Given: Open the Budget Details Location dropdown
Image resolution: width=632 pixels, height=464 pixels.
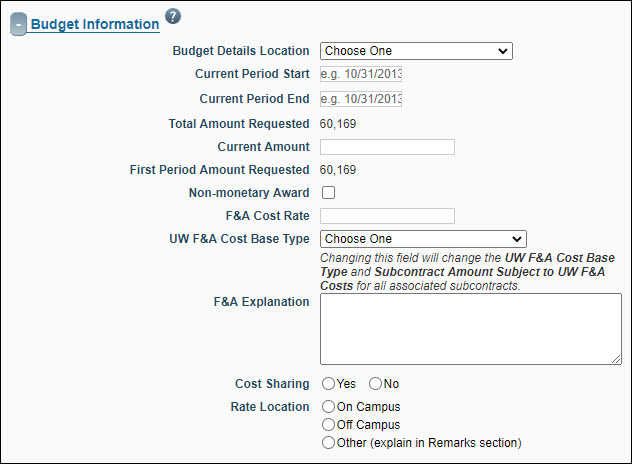Looking at the screenshot, I should (x=416, y=51).
